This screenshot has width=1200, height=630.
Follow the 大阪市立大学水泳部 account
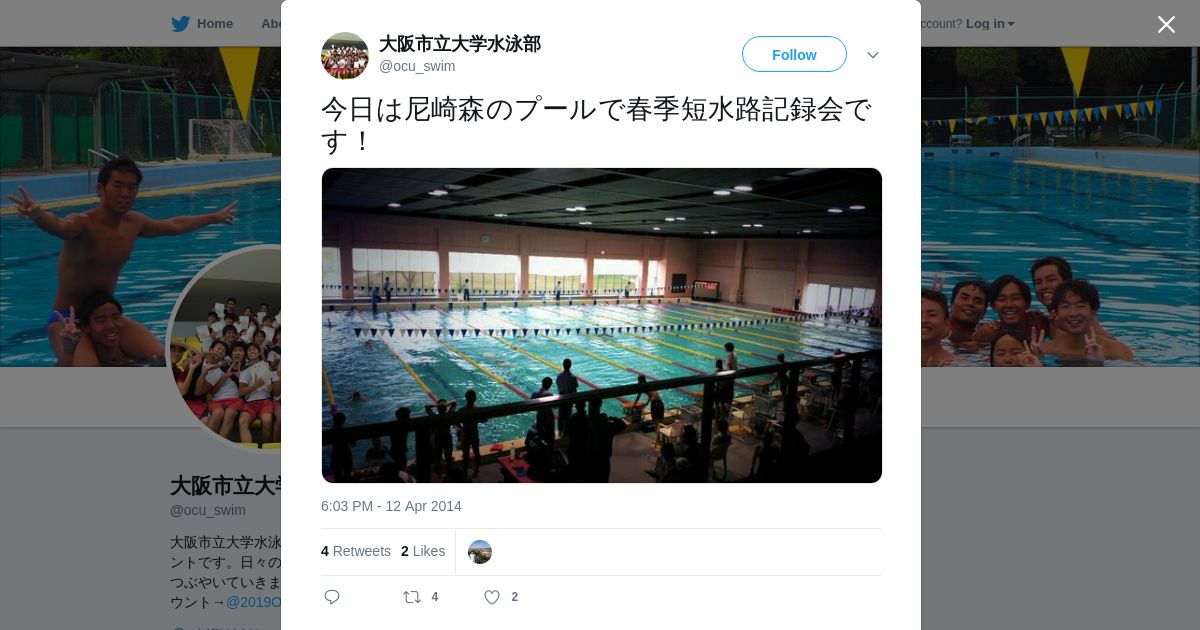tap(794, 54)
